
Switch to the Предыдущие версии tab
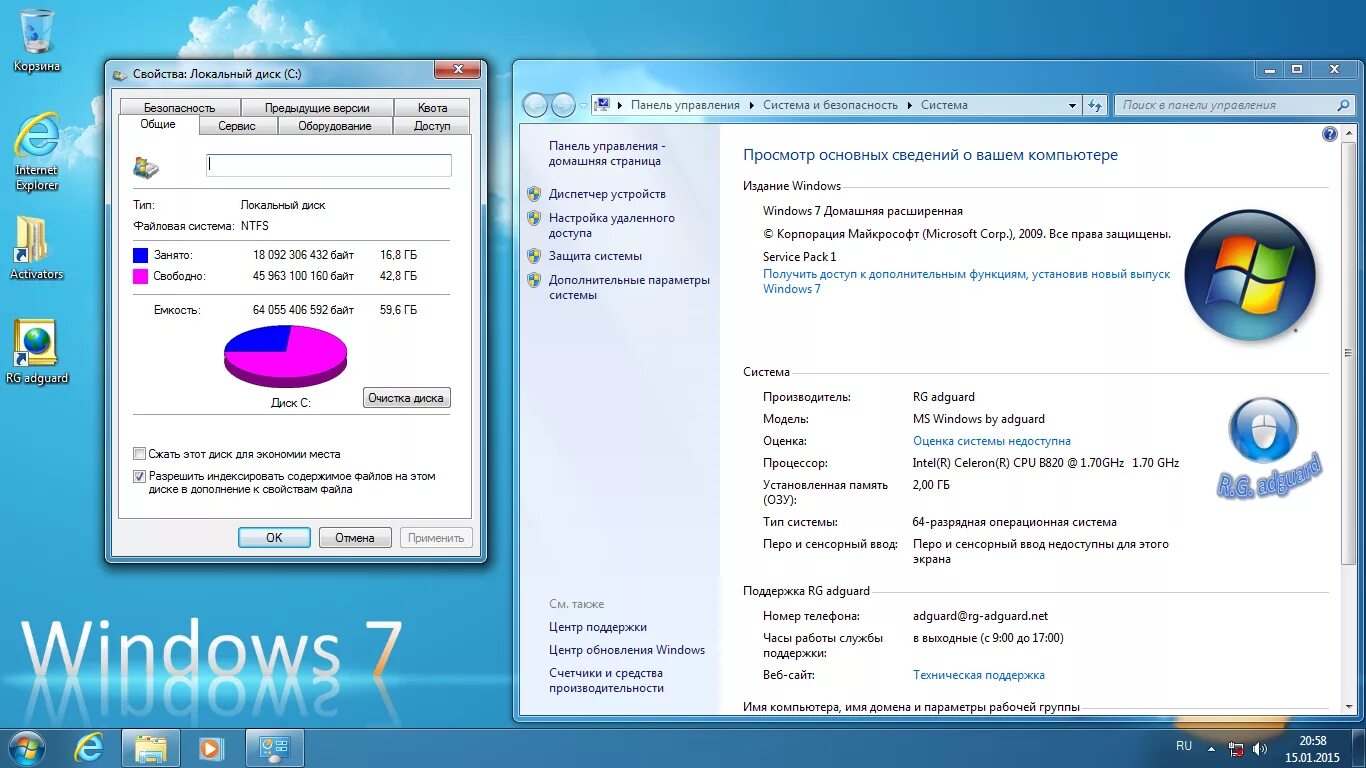(x=317, y=108)
